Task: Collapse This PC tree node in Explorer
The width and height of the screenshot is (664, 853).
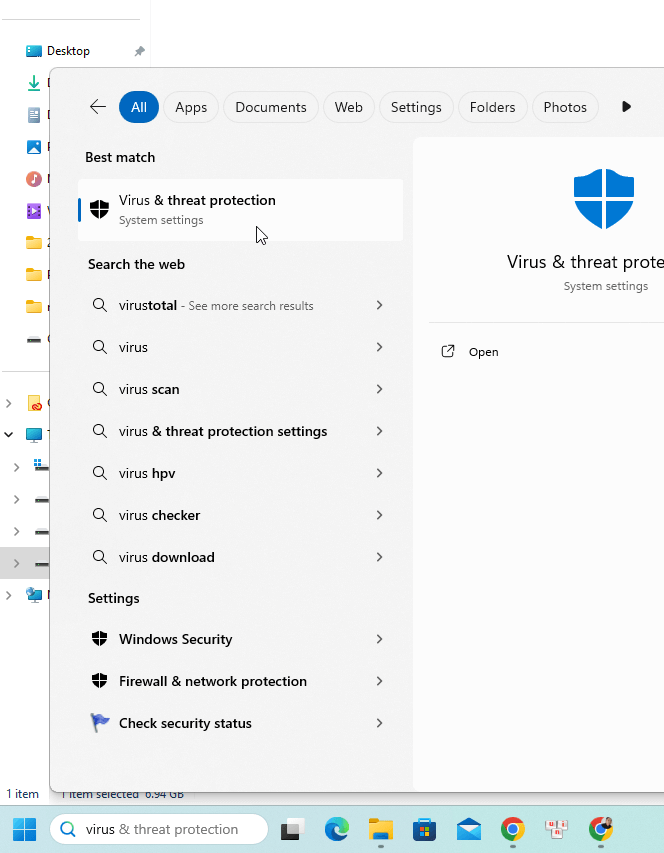Action: [x=9, y=434]
